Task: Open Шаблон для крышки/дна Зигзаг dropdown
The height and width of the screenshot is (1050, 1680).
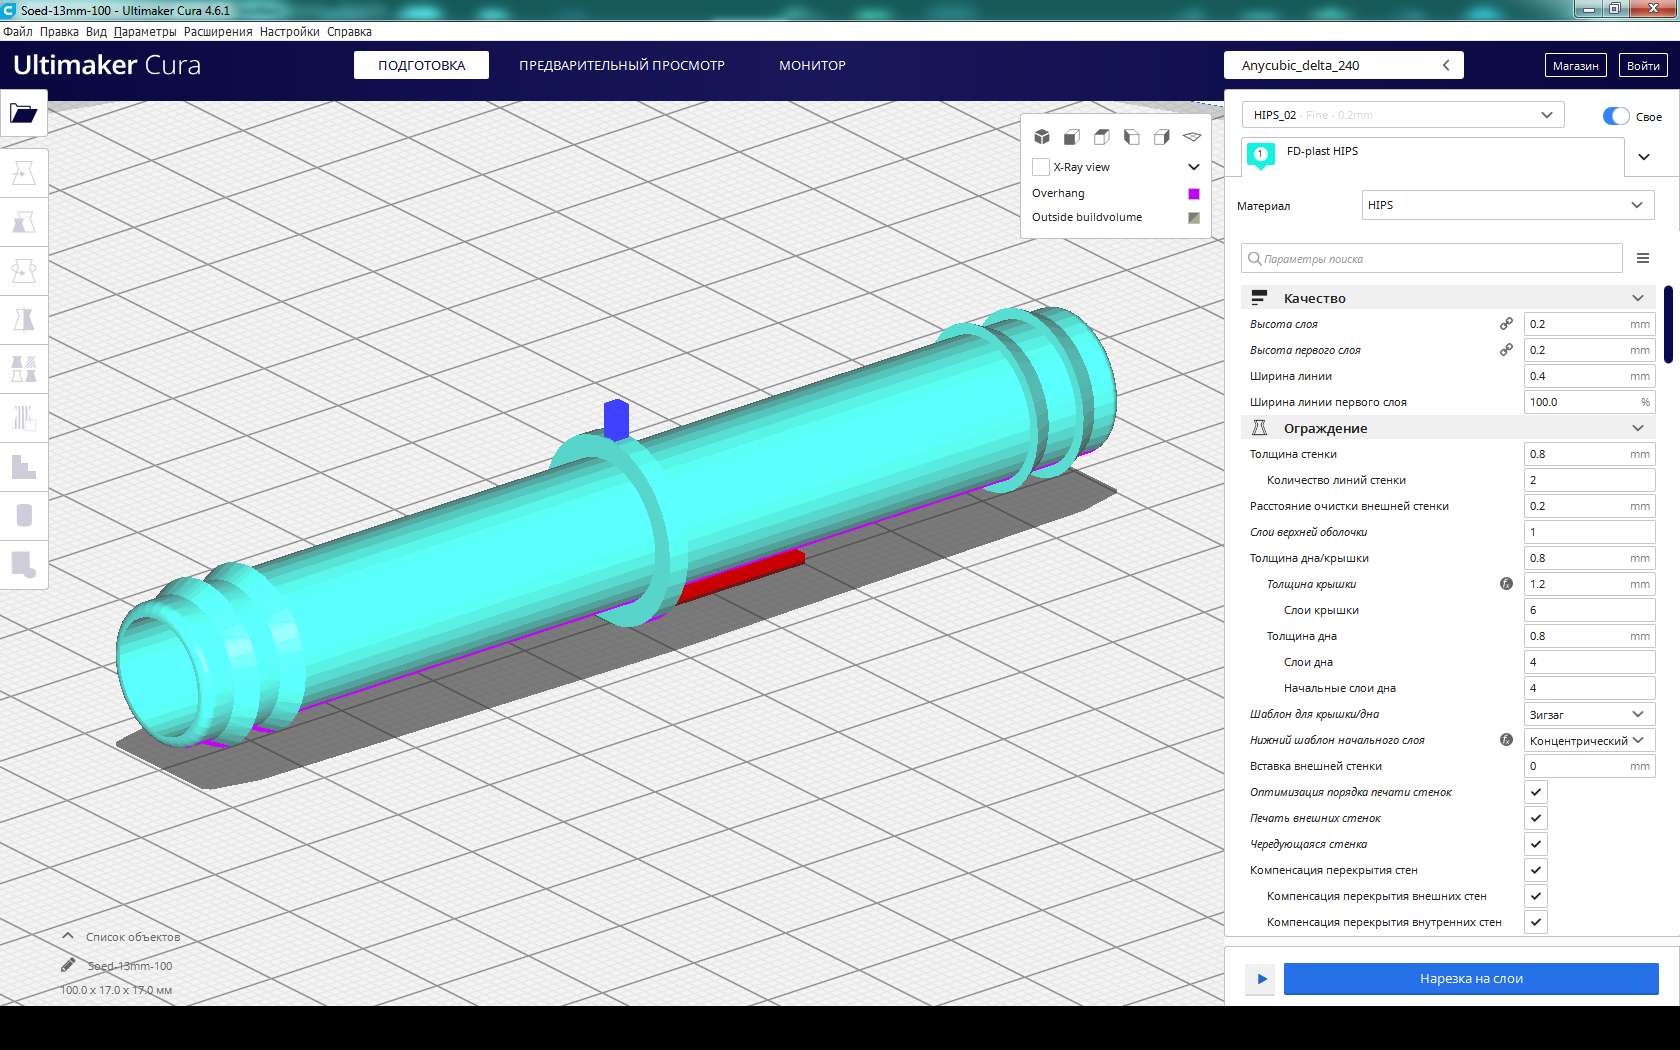Action: pyautogui.click(x=1588, y=714)
